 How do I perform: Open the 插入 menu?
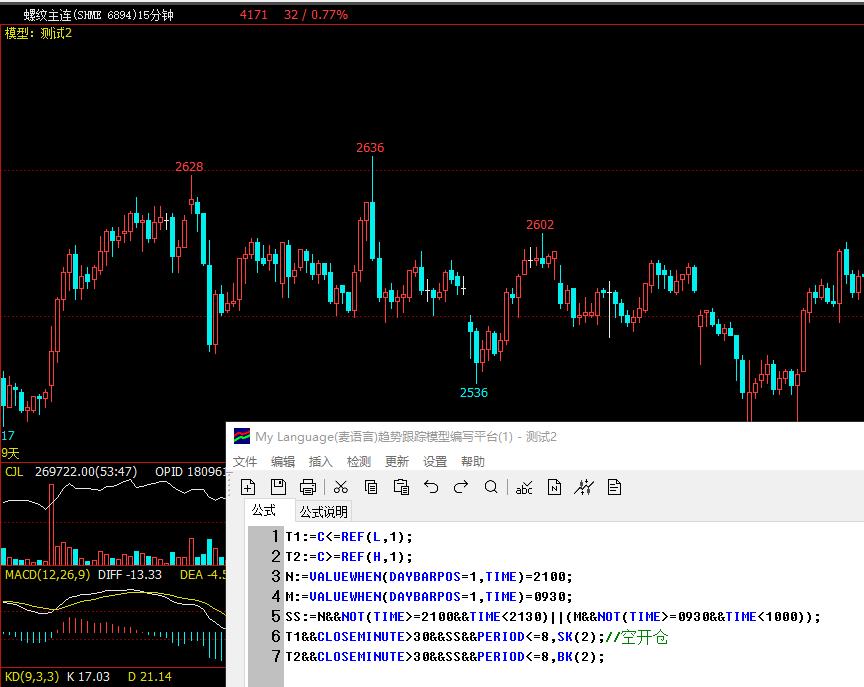(321, 462)
